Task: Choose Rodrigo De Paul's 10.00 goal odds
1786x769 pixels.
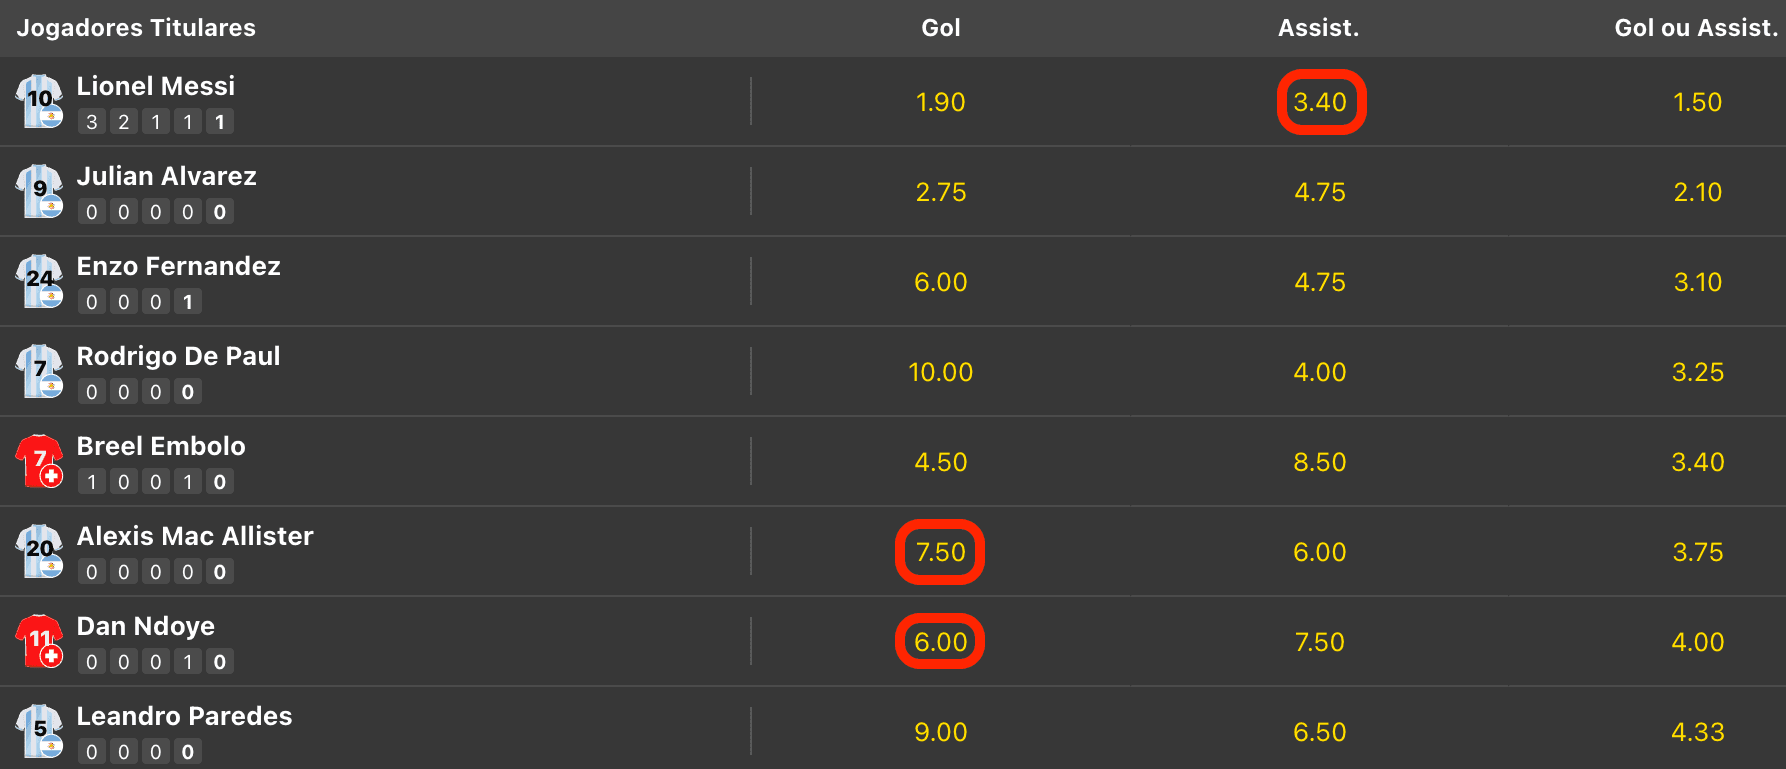Action: point(940,372)
